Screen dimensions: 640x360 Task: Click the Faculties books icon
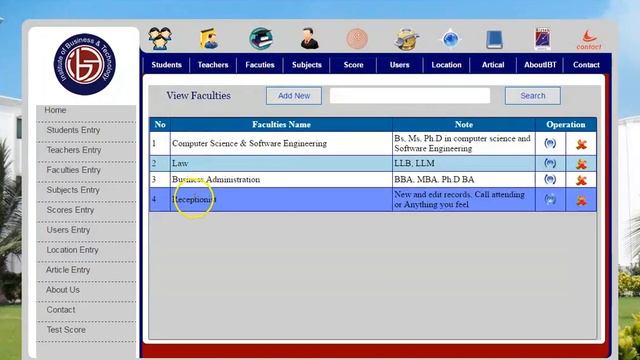coord(261,39)
